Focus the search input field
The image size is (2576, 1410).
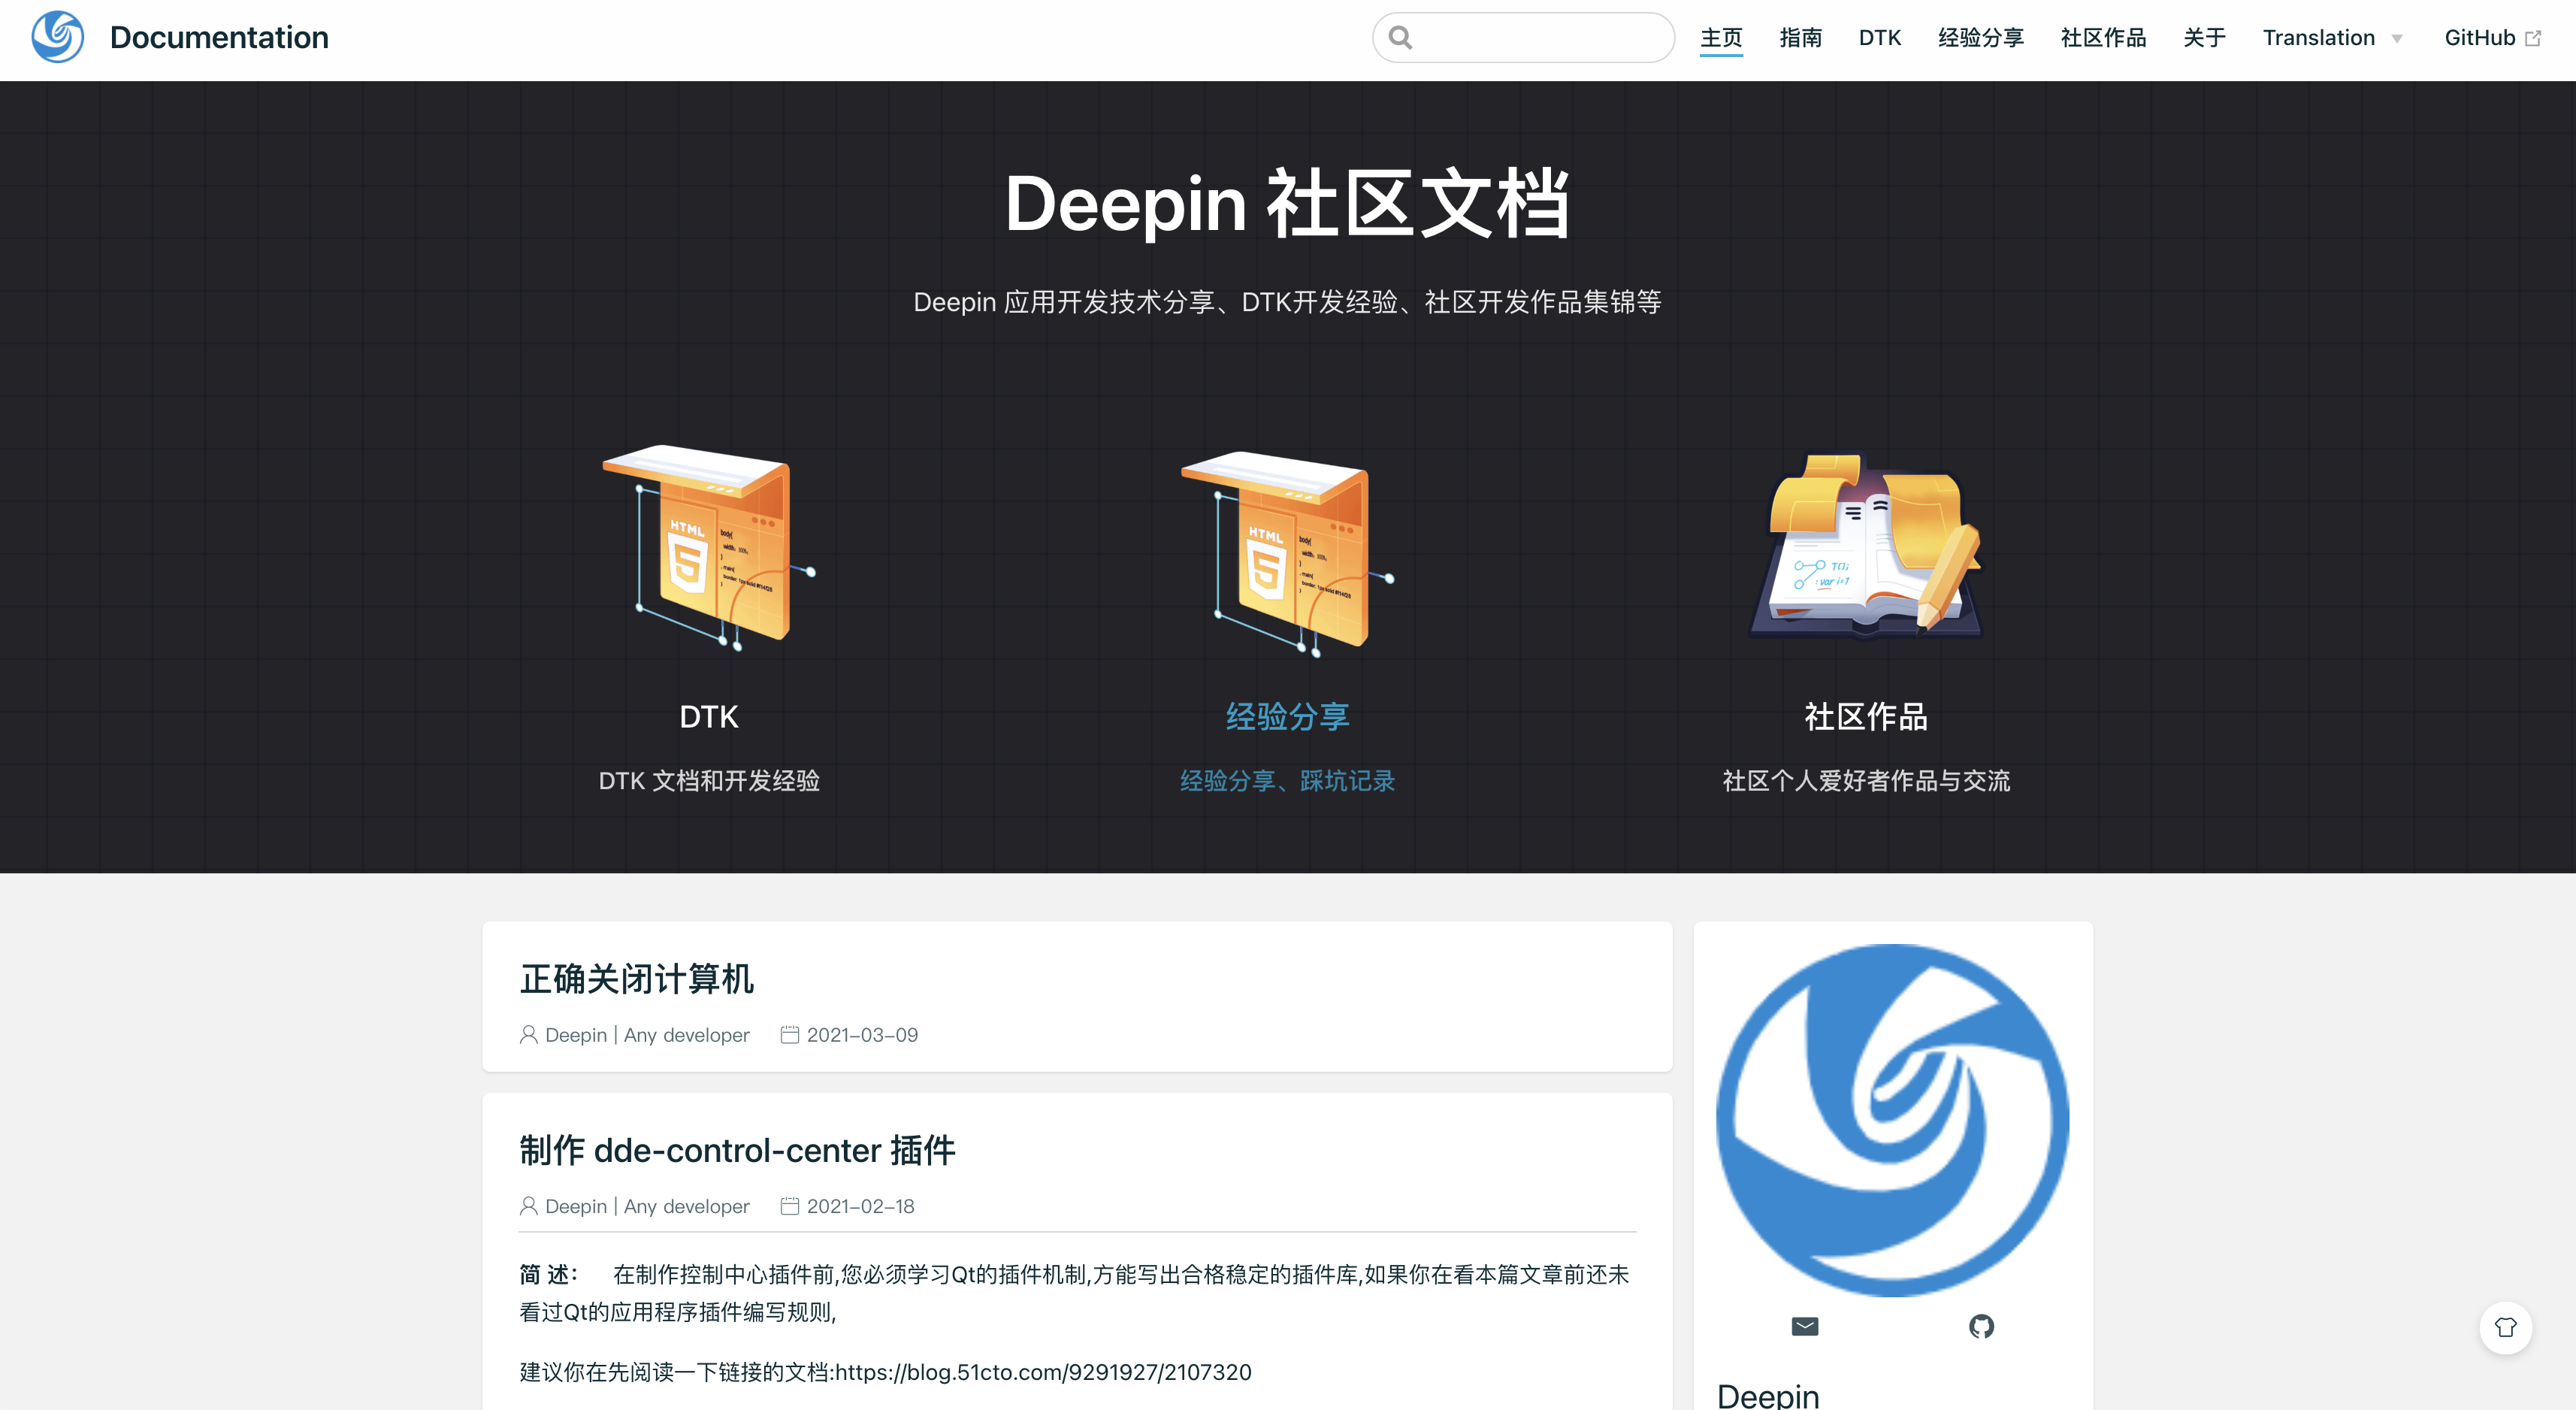(x=1523, y=38)
